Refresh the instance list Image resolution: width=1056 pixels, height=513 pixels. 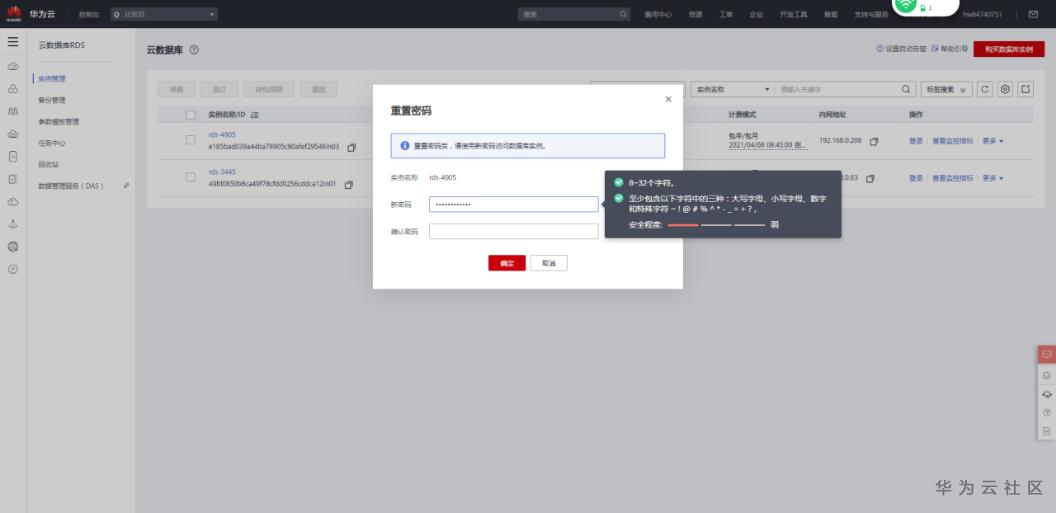tap(985, 90)
